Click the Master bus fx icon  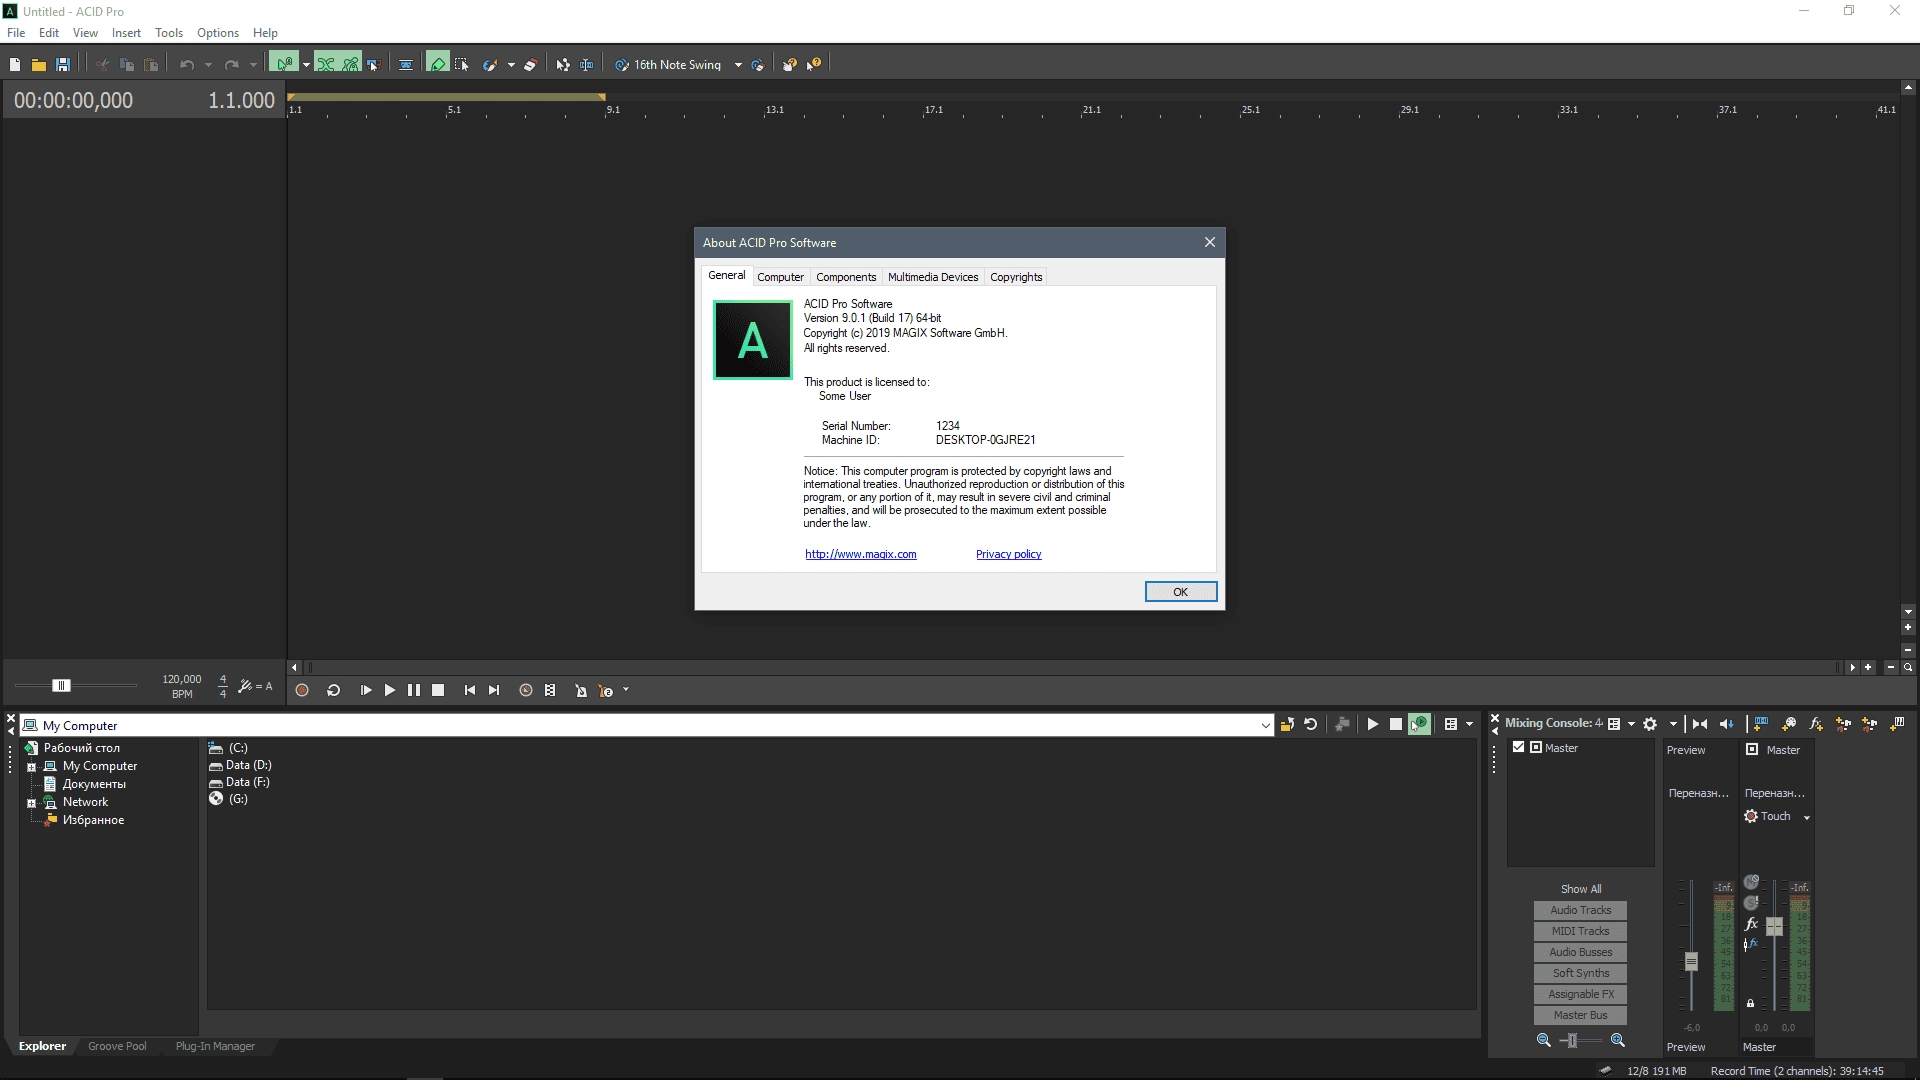coord(1751,924)
